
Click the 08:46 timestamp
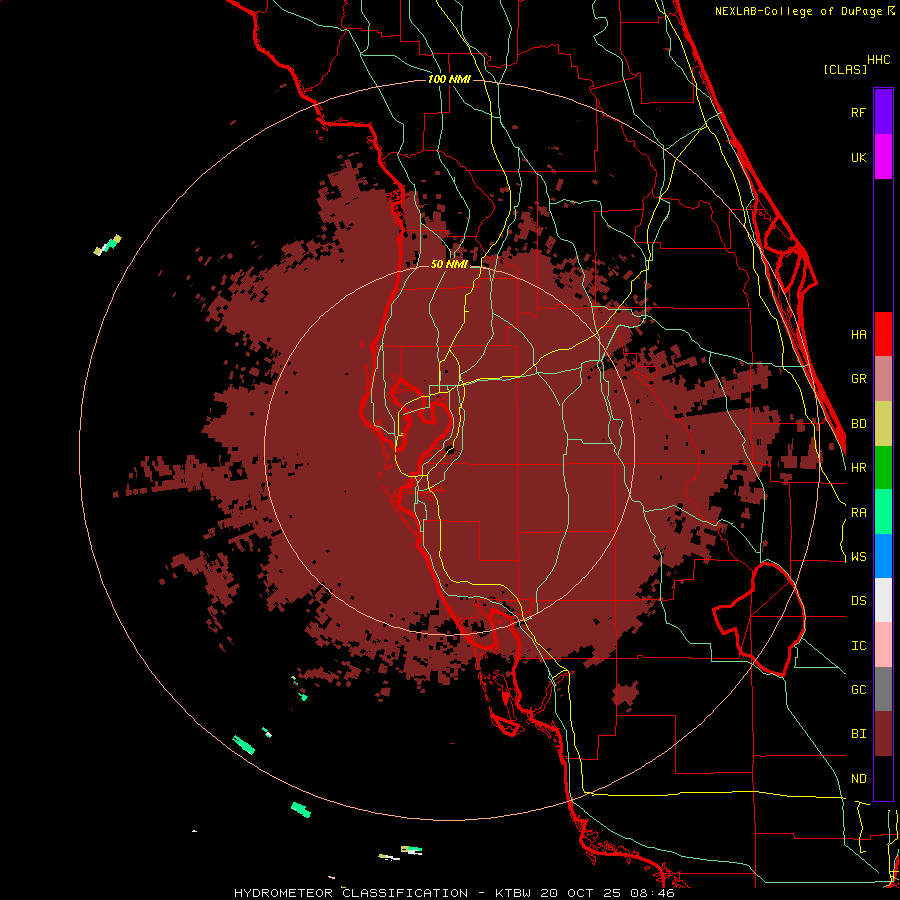651,893
